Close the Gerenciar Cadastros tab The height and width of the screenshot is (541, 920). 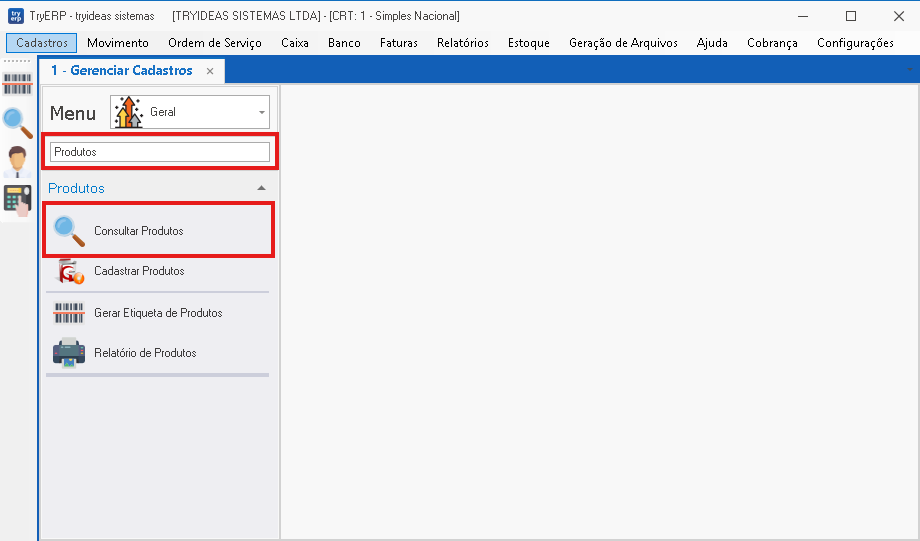210,71
